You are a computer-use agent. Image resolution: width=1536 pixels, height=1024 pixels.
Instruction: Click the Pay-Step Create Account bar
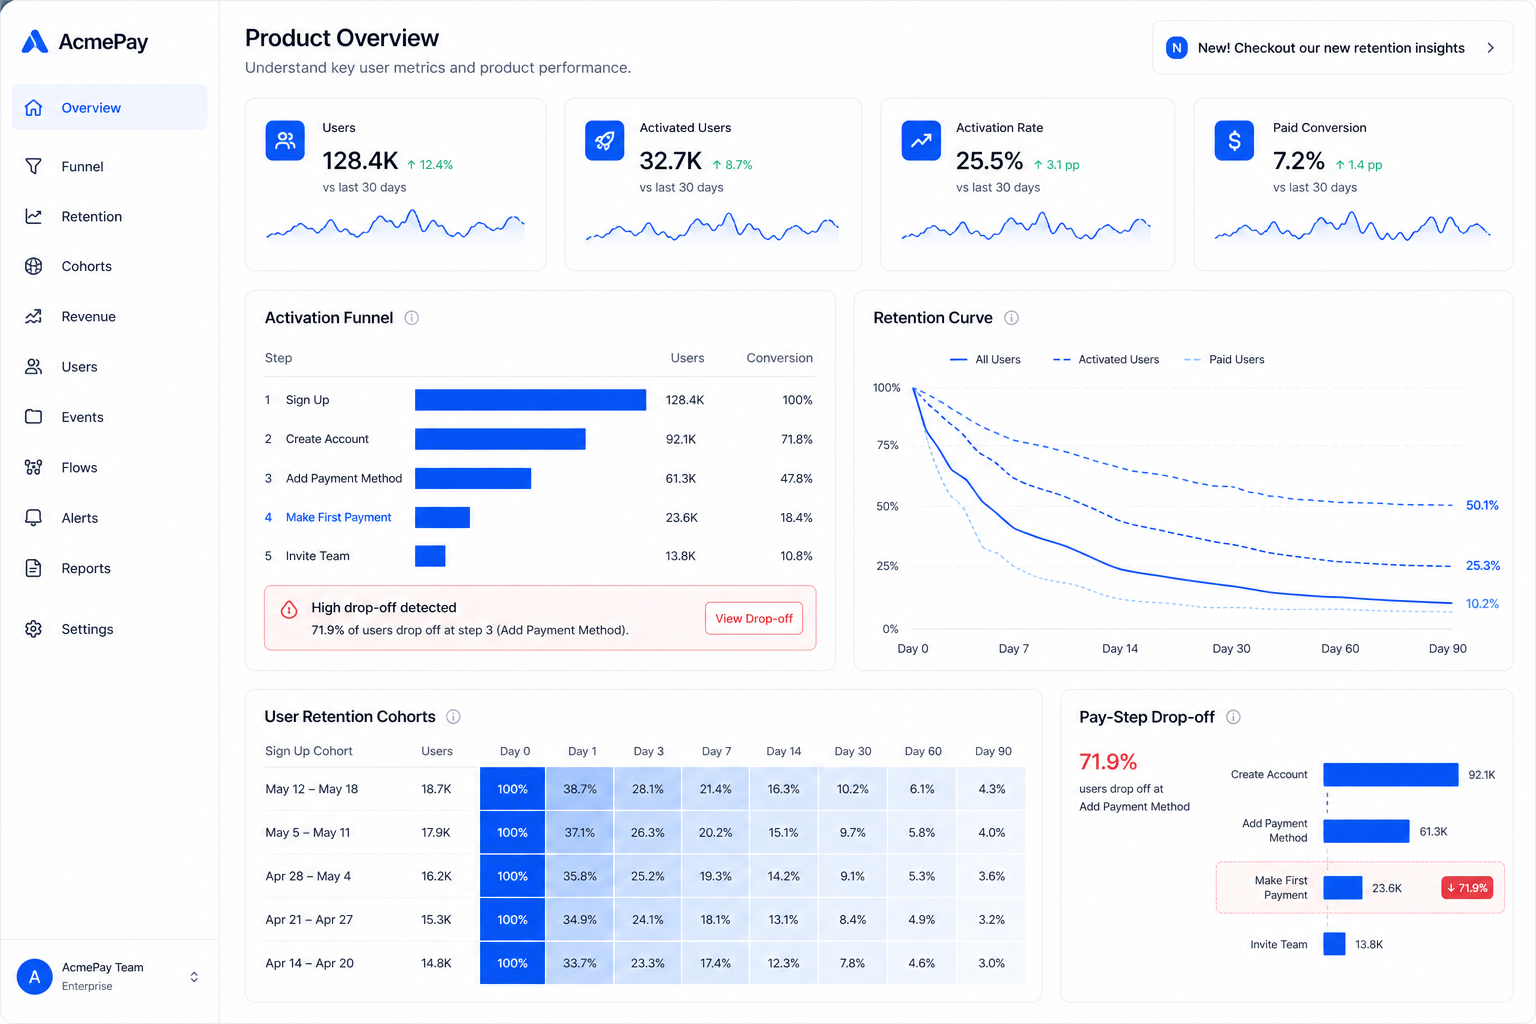(1391, 775)
